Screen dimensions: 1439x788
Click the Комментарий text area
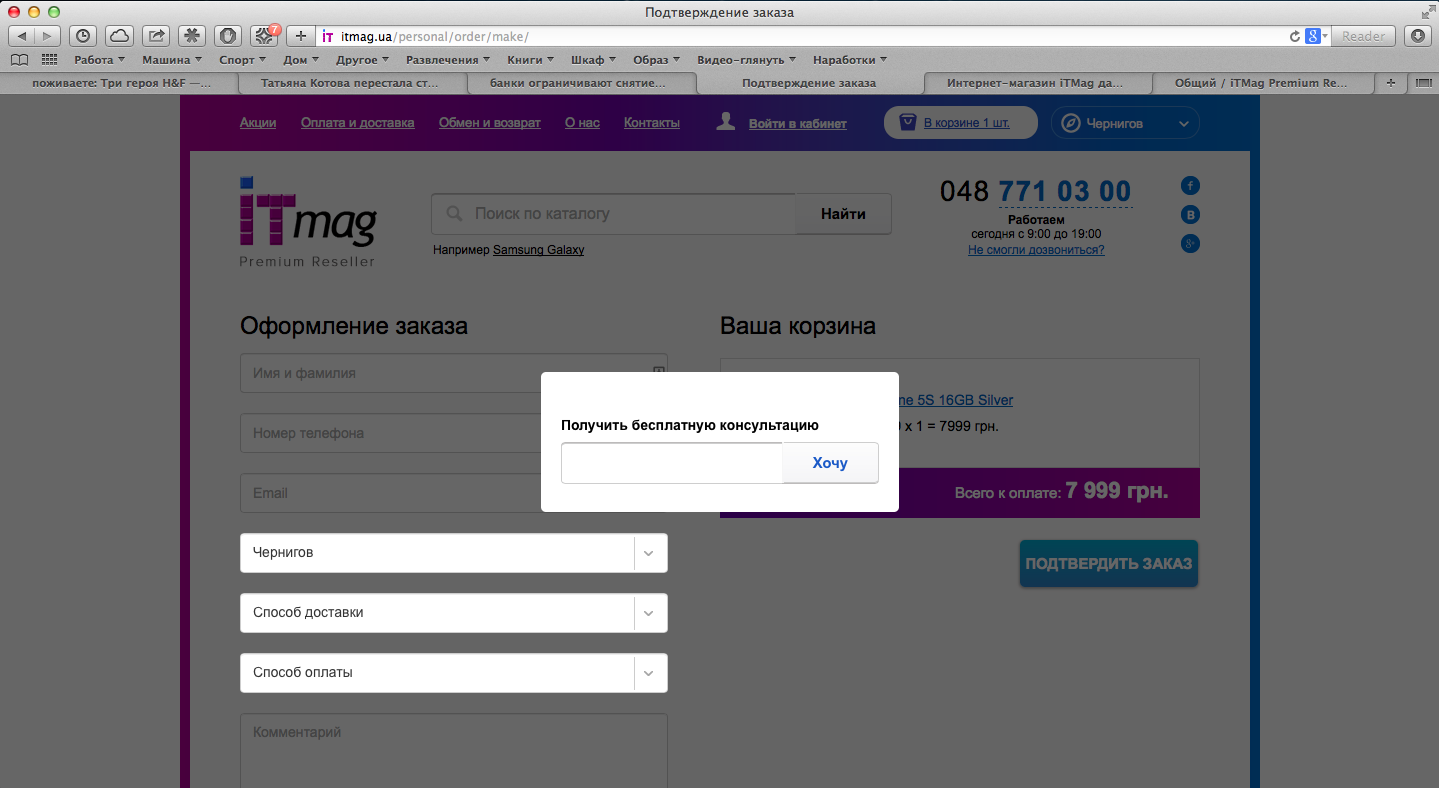(x=454, y=750)
